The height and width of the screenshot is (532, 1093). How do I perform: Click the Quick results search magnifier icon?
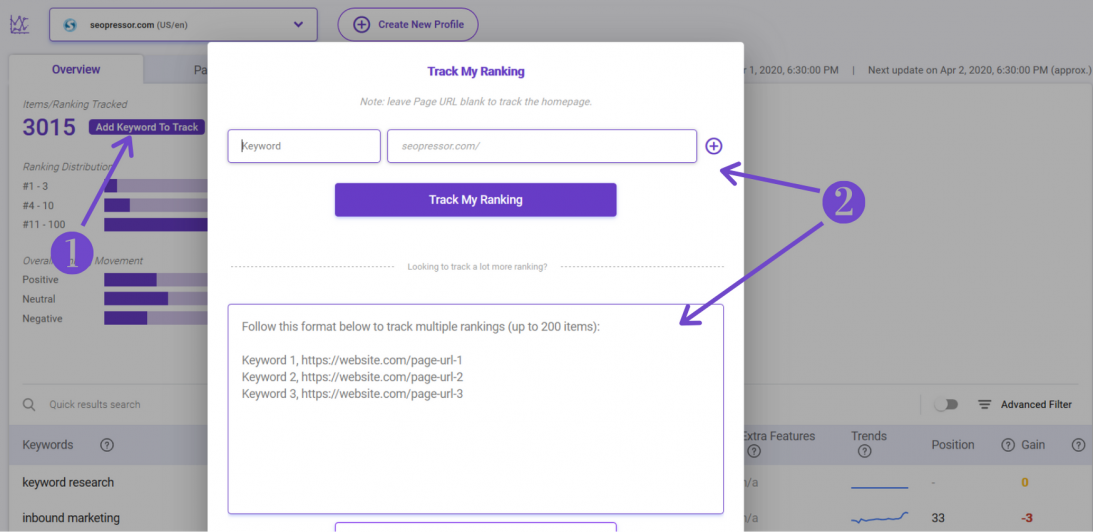click(29, 404)
